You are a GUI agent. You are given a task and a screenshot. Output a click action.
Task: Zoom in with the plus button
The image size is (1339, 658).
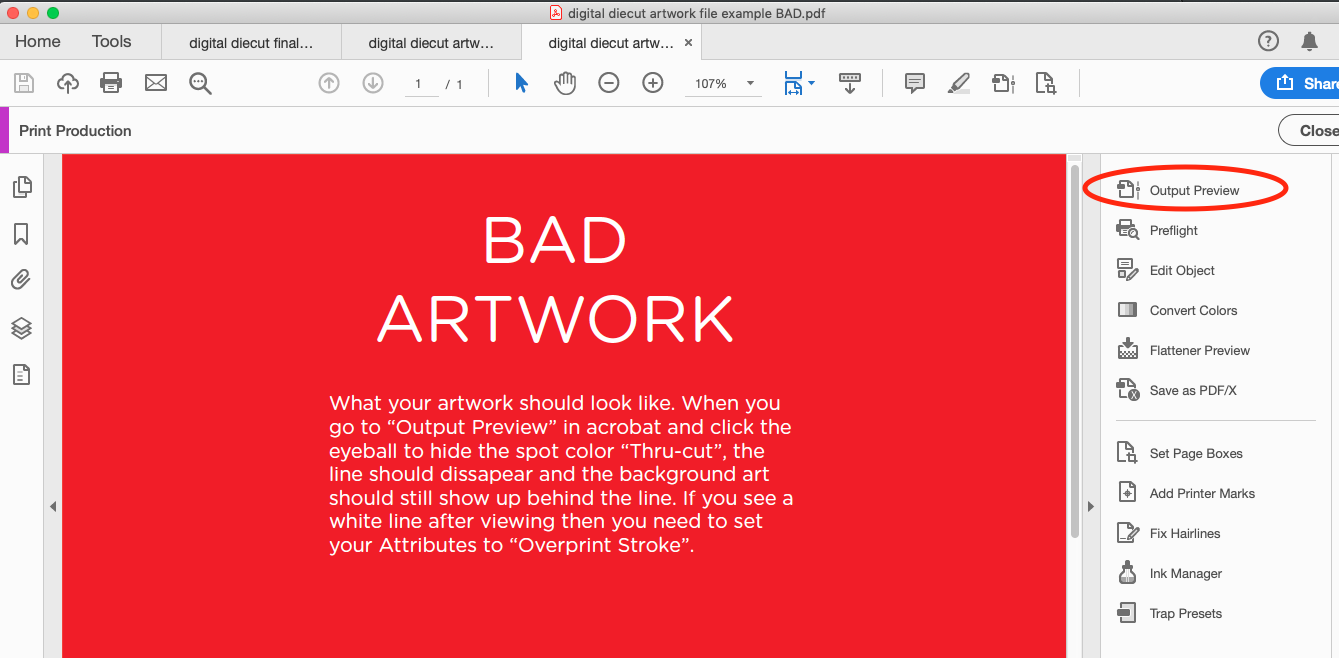coord(653,84)
